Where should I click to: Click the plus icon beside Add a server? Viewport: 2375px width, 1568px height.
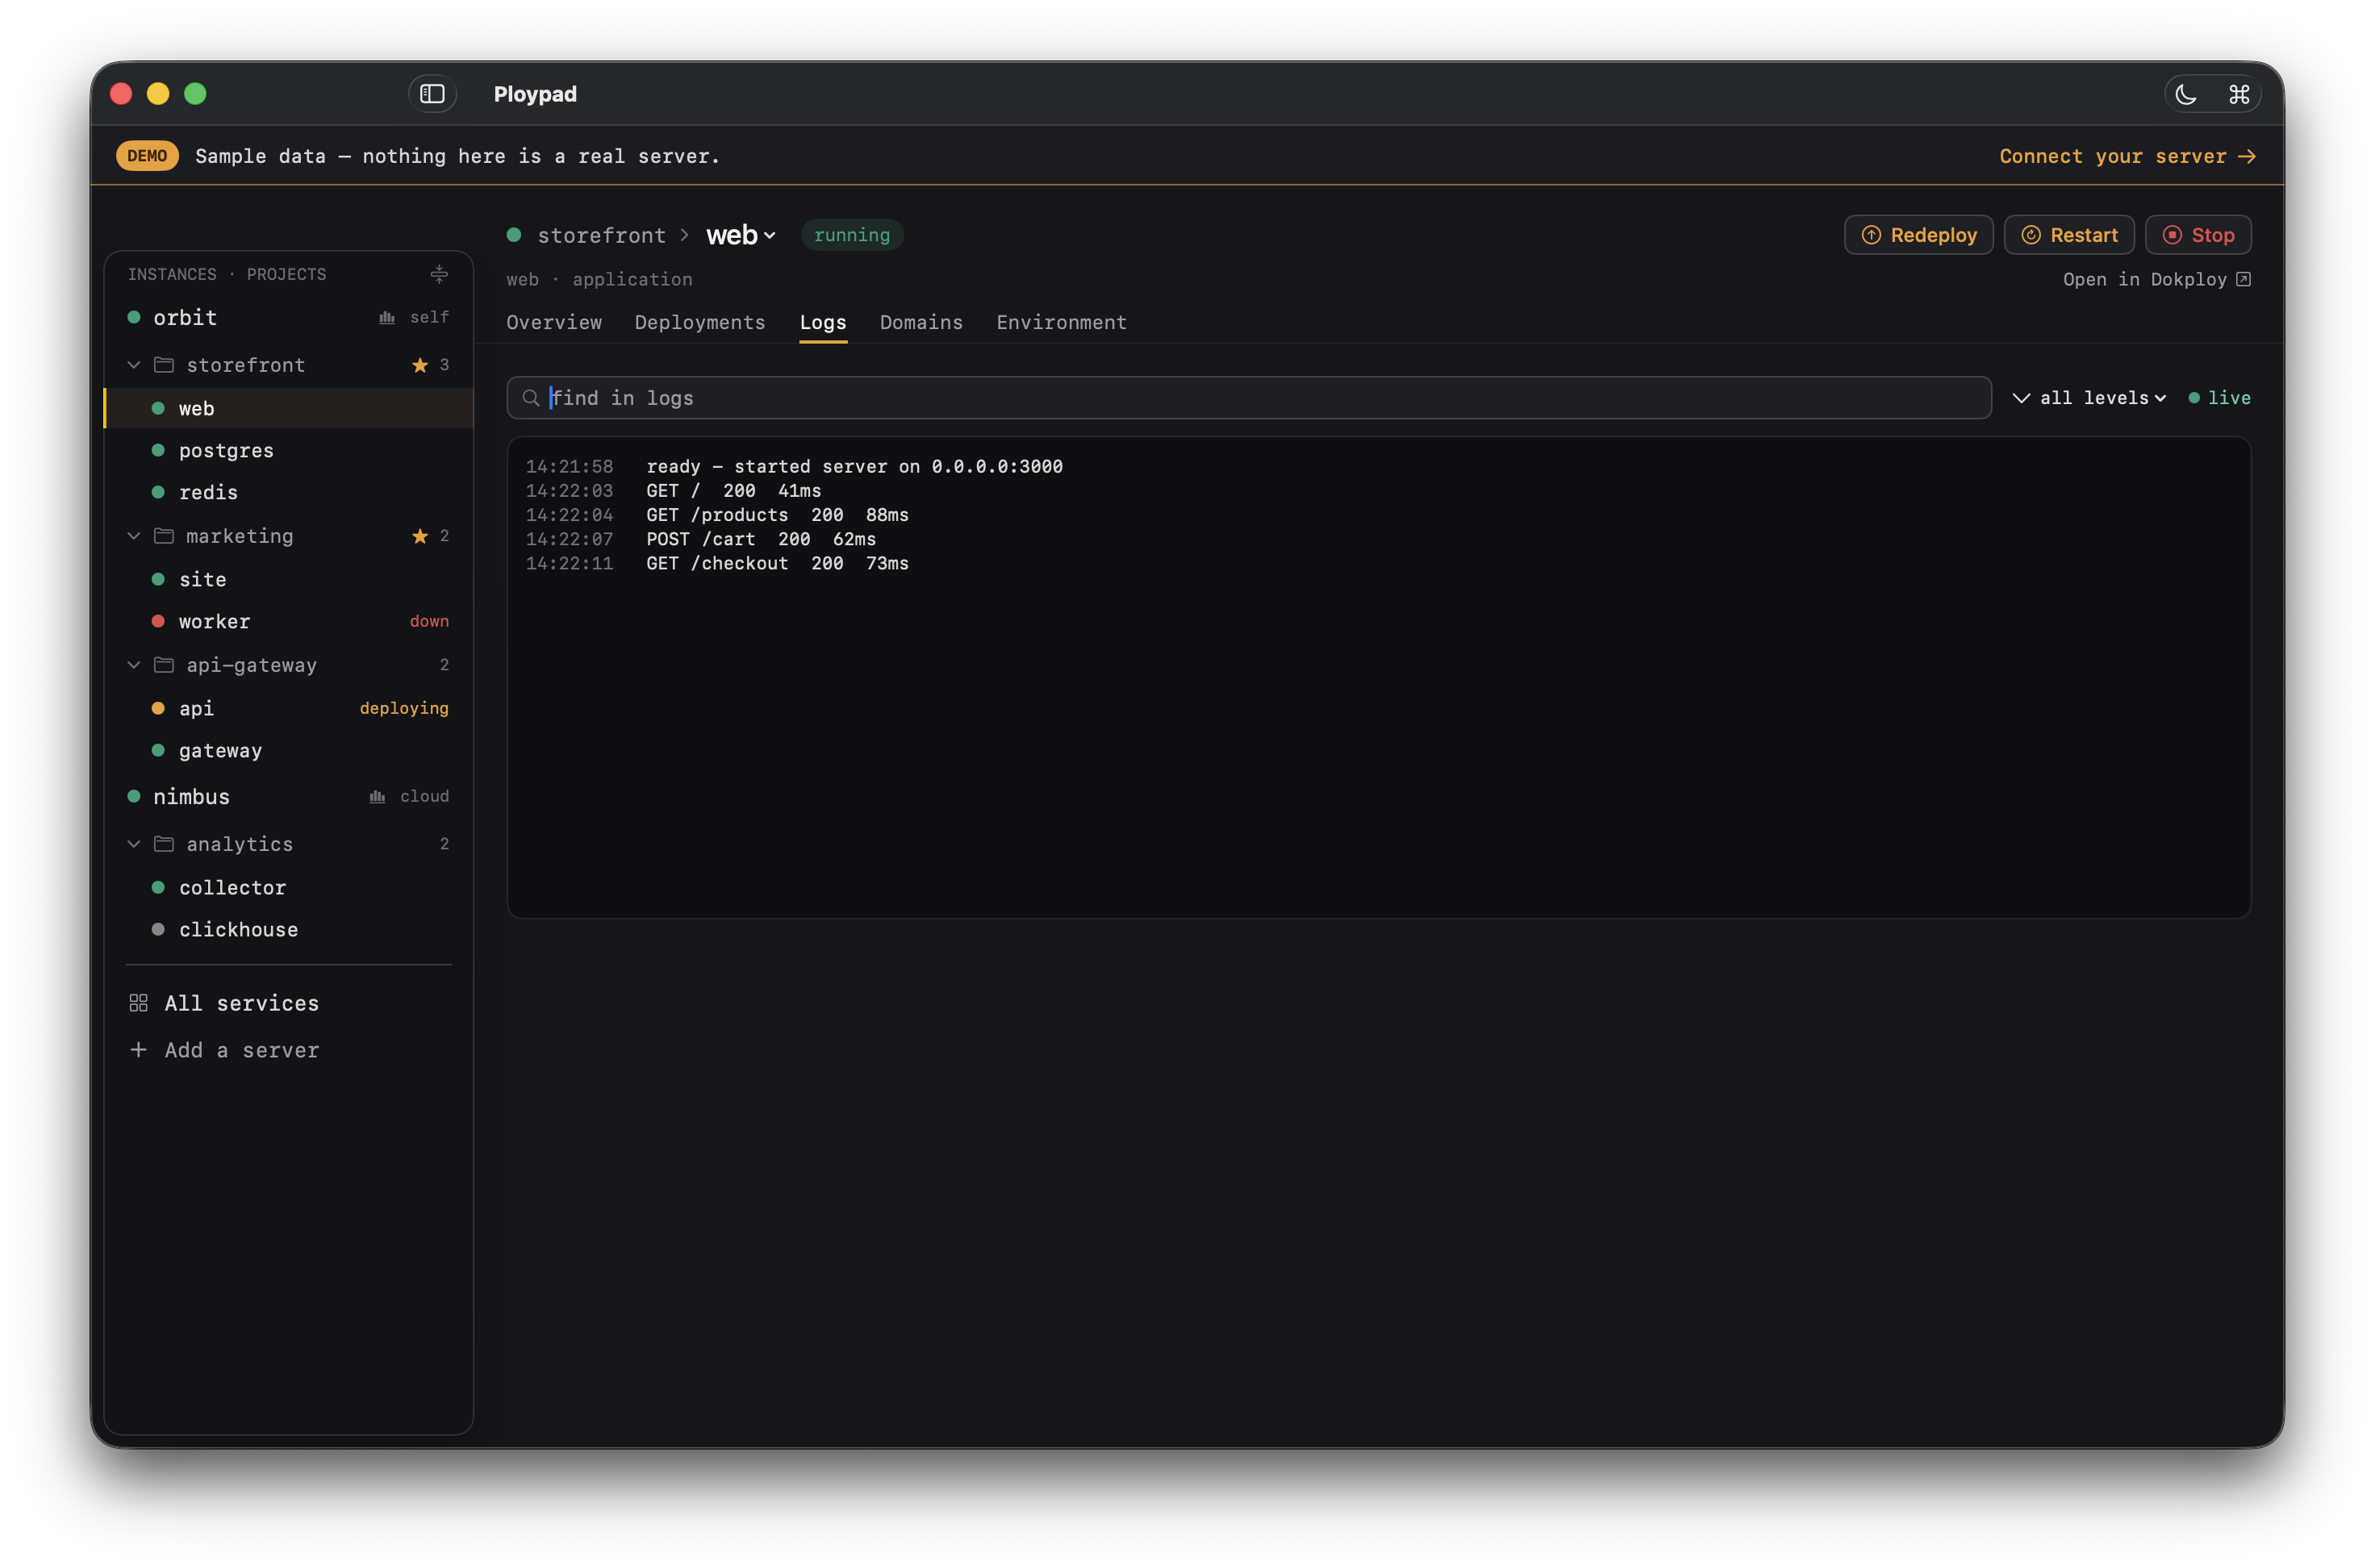[x=139, y=1050]
